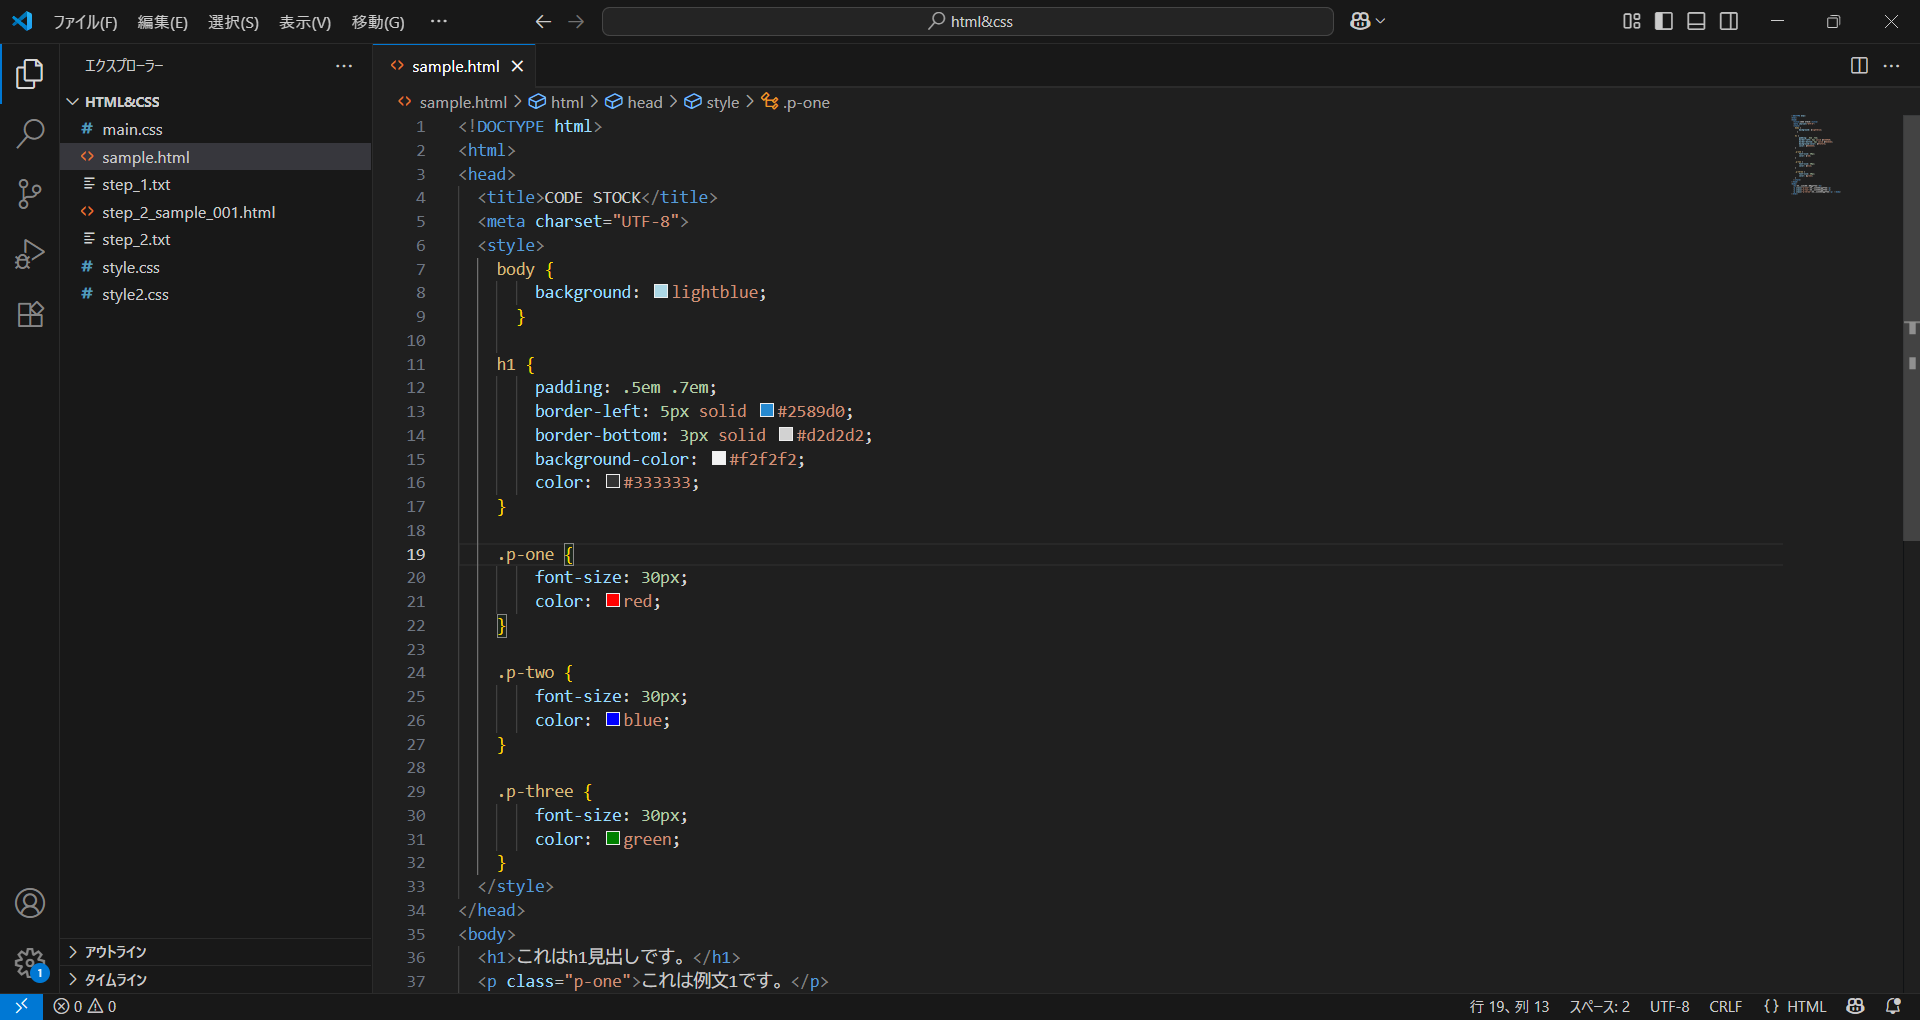The height and width of the screenshot is (1020, 1920).
Task: Toggle the secondary side bar visibility
Action: click(x=1729, y=21)
